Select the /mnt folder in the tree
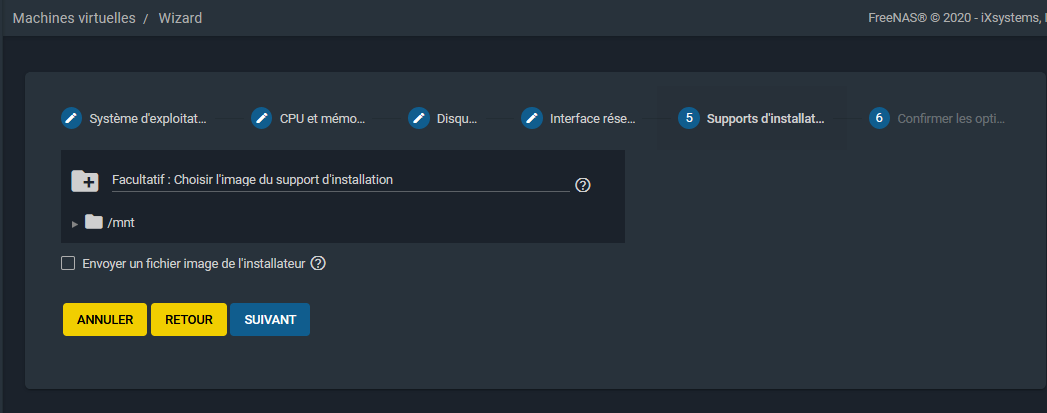 point(121,223)
